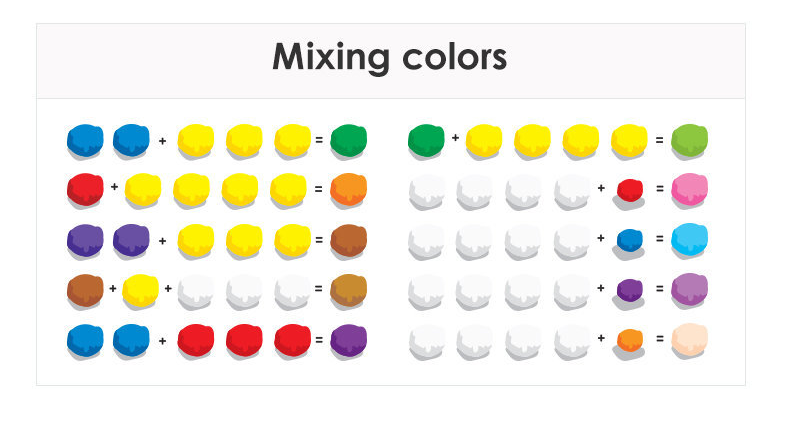Screen dimensions: 785x424
Task: Click the small purple blob added to white
Action: [x=629, y=290]
